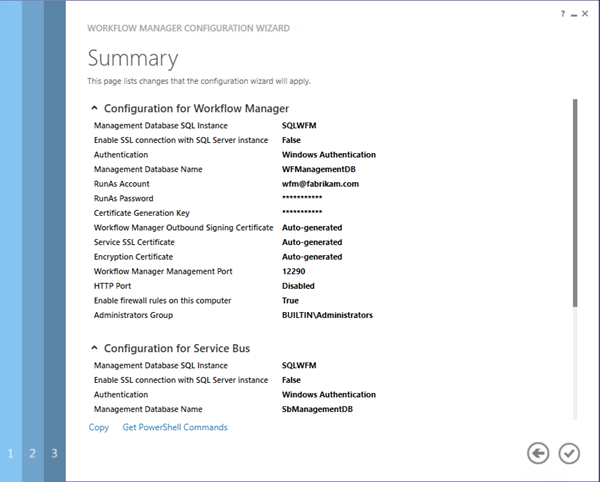The height and width of the screenshot is (482, 600).
Task: Click the HTTP Port Disabled value
Action: pos(299,286)
